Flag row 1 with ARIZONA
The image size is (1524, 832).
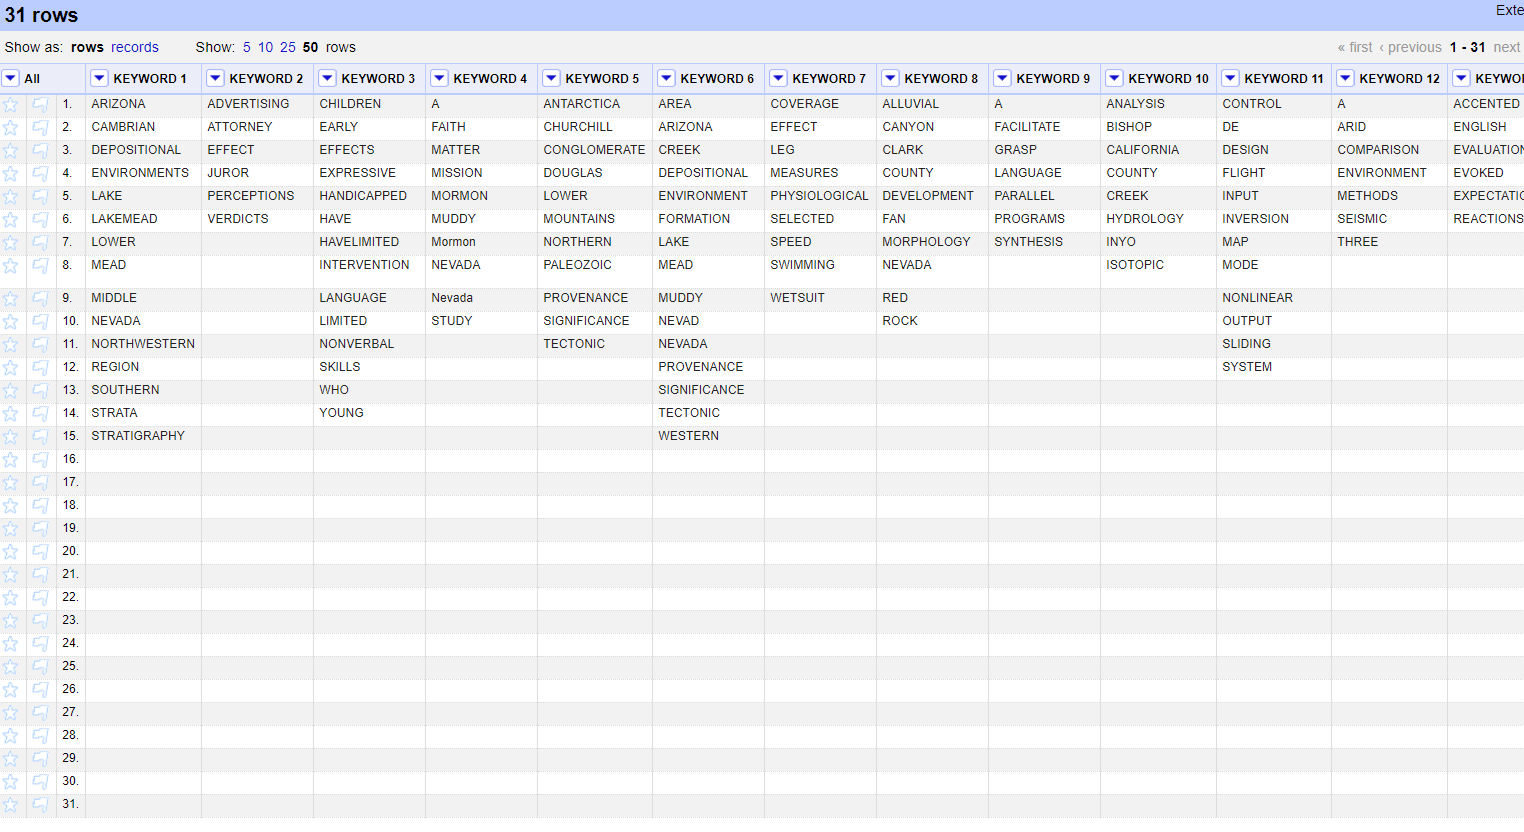pyautogui.click(x=40, y=104)
